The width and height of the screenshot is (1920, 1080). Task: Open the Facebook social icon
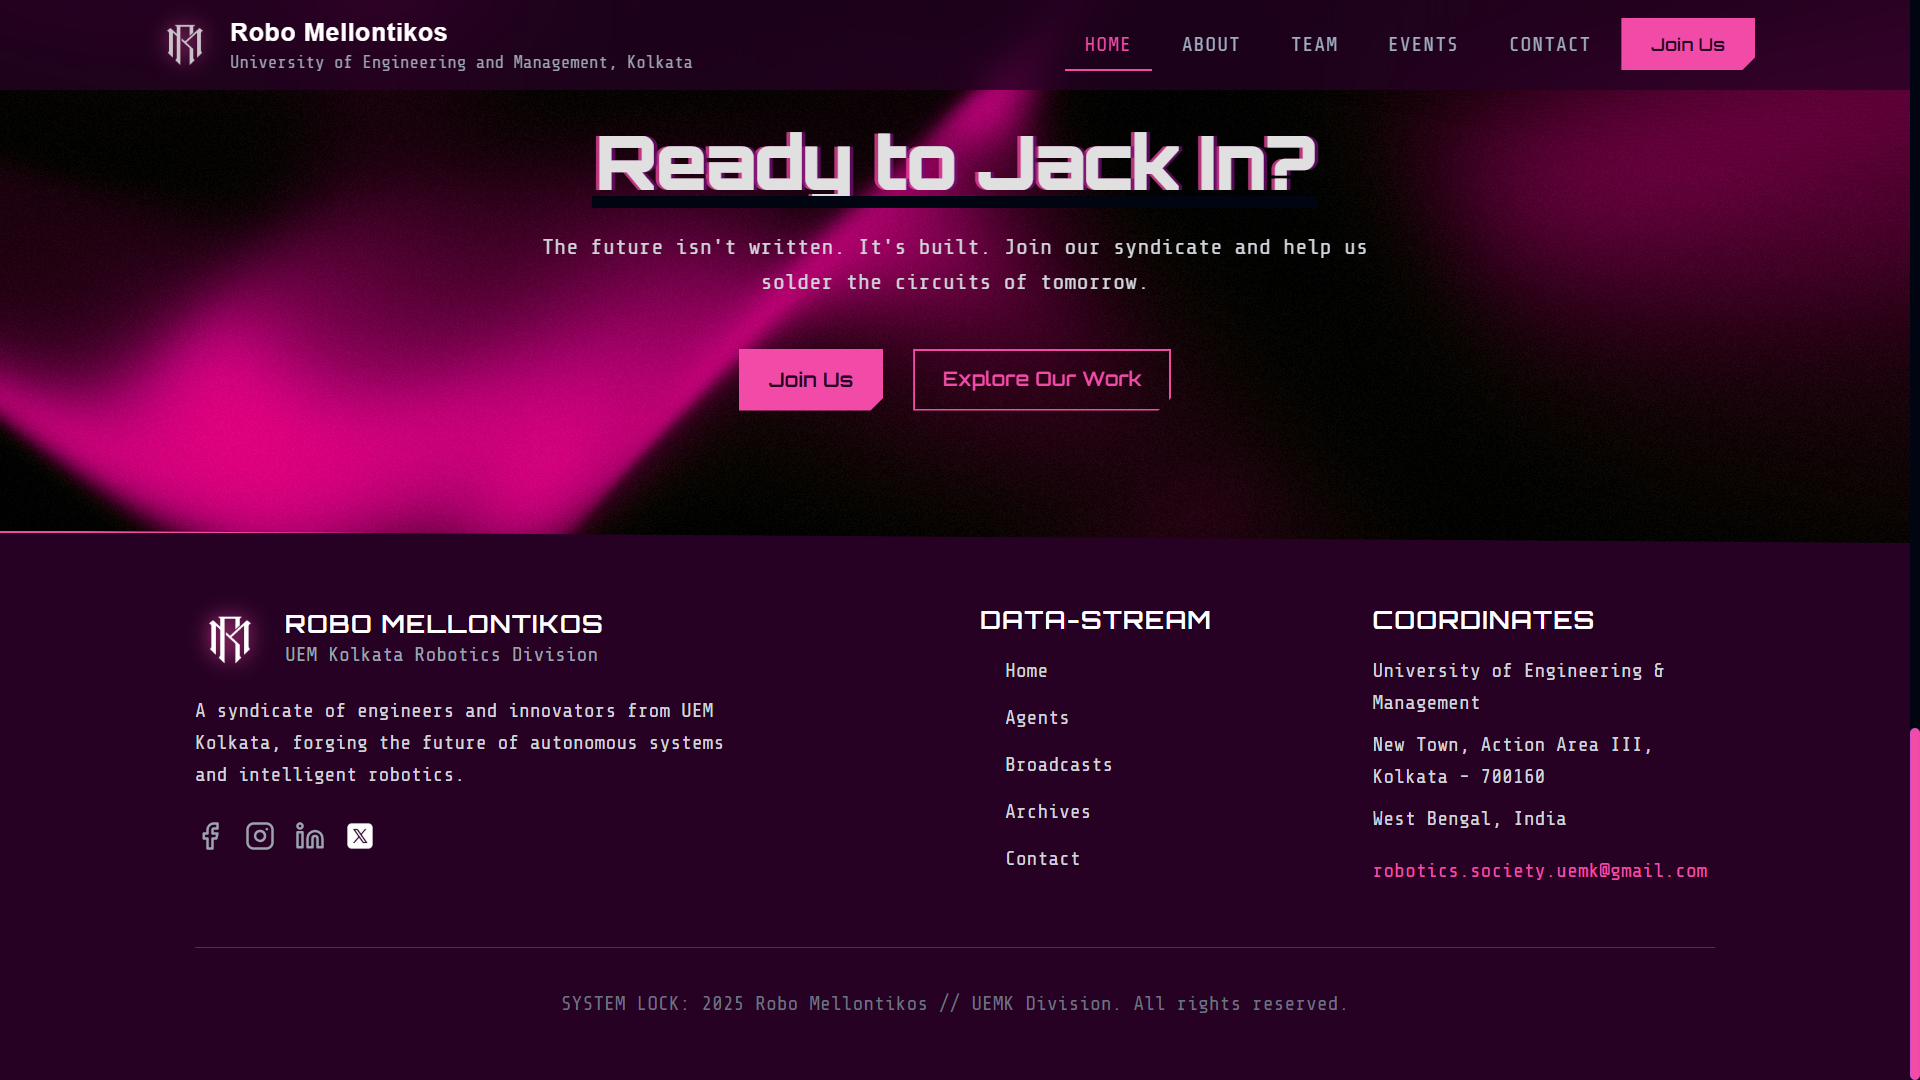[210, 836]
